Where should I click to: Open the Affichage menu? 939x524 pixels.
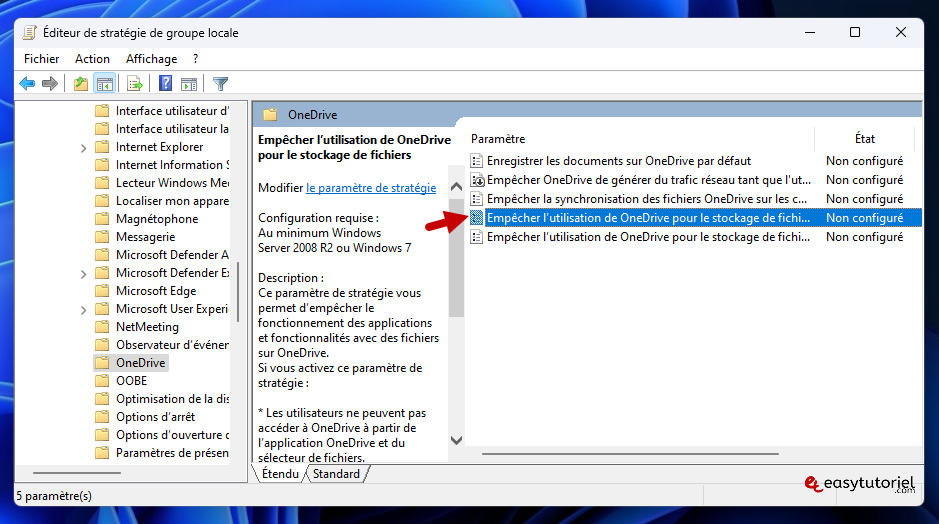coord(152,59)
